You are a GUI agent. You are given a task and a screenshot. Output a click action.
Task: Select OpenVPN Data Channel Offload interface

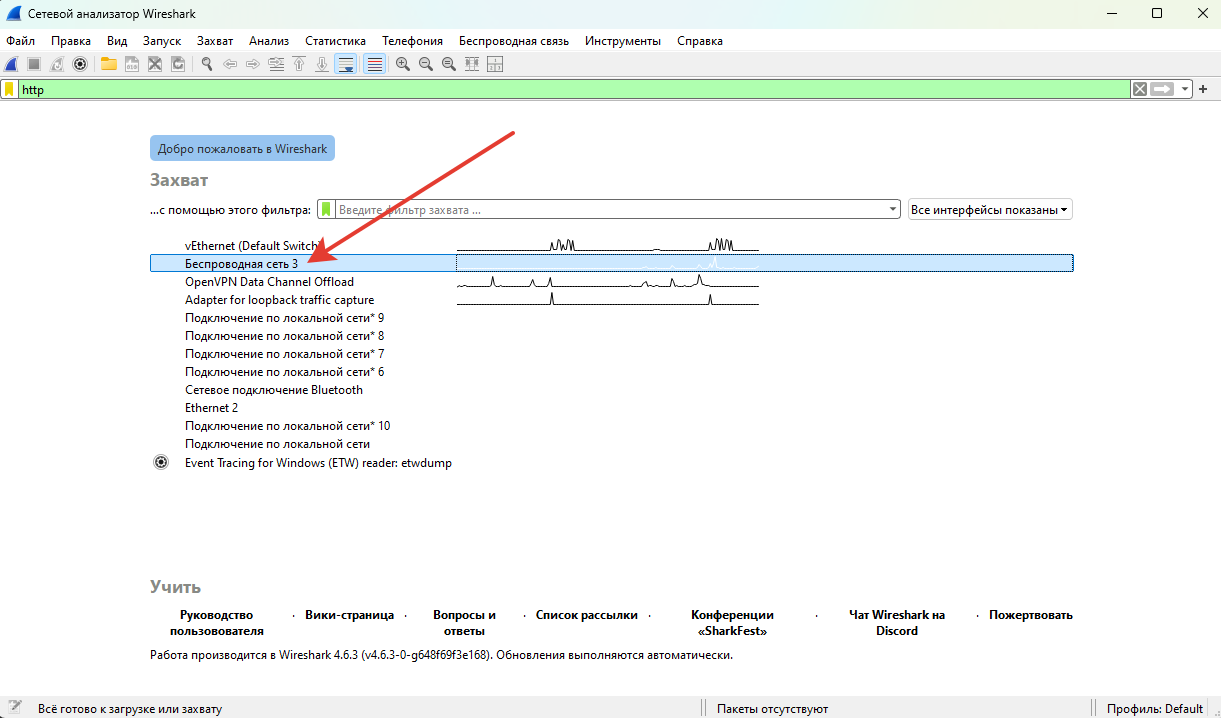[x=611, y=282]
